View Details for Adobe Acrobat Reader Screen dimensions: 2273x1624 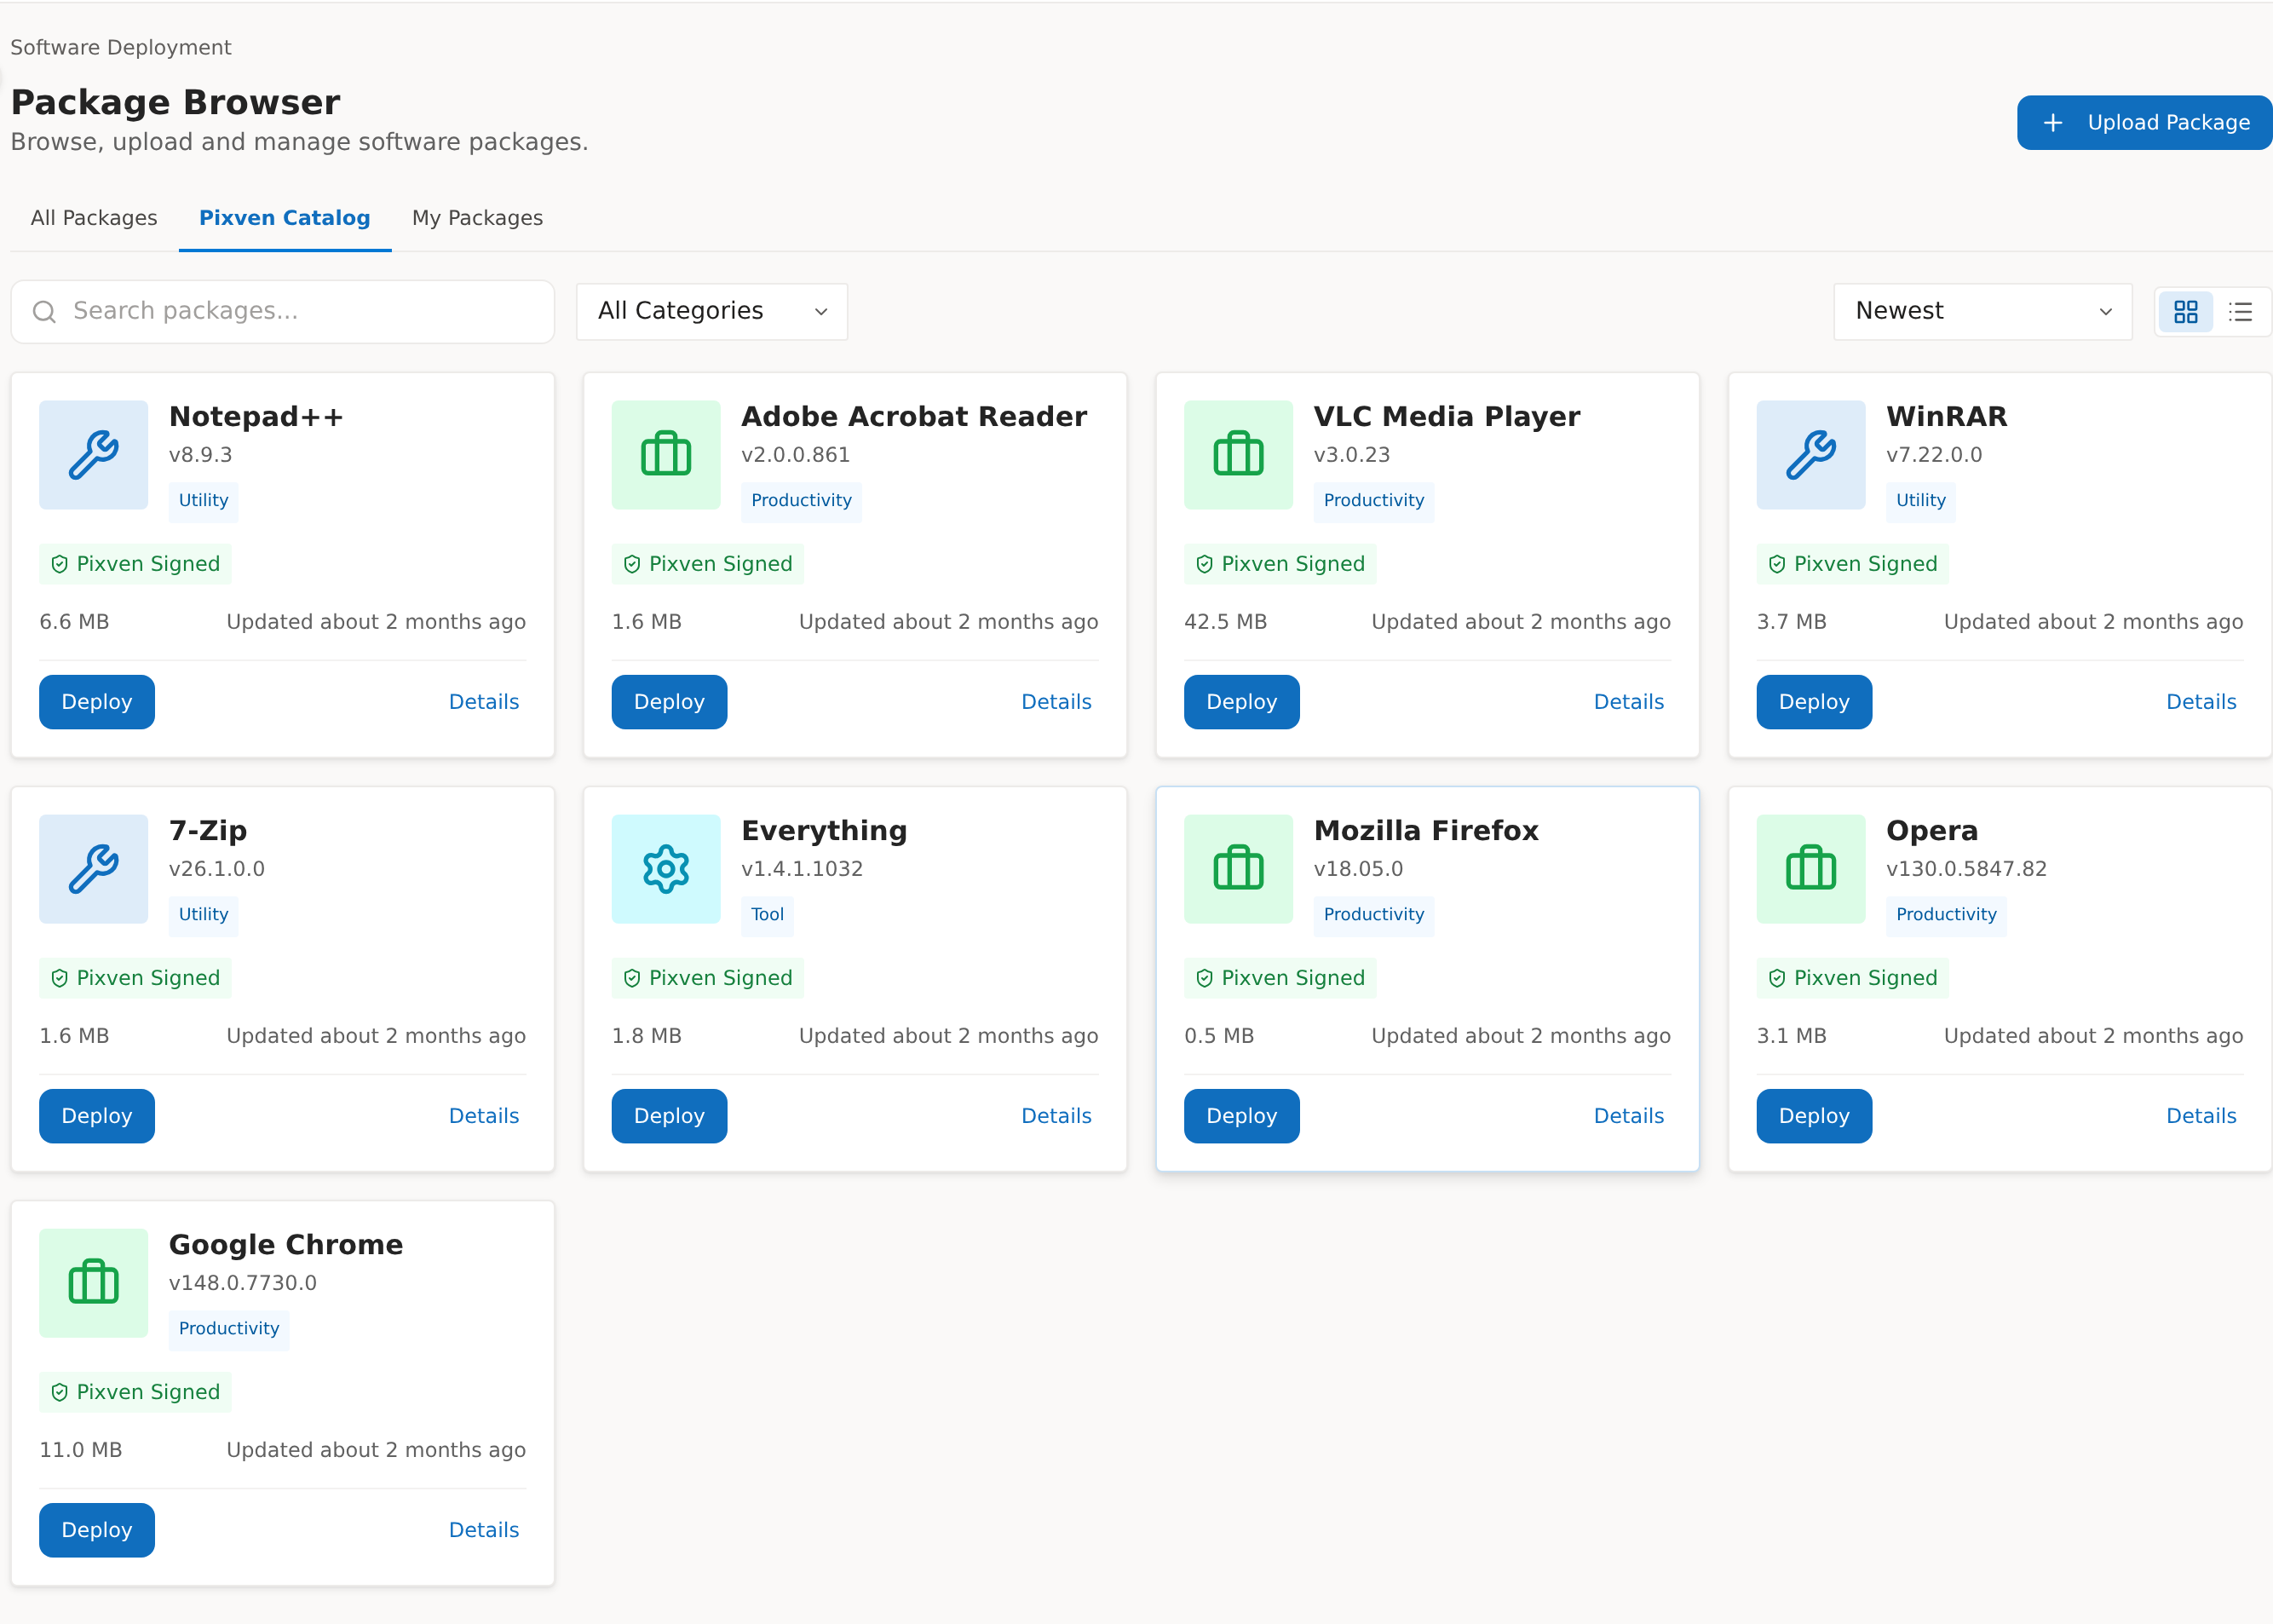1056,702
